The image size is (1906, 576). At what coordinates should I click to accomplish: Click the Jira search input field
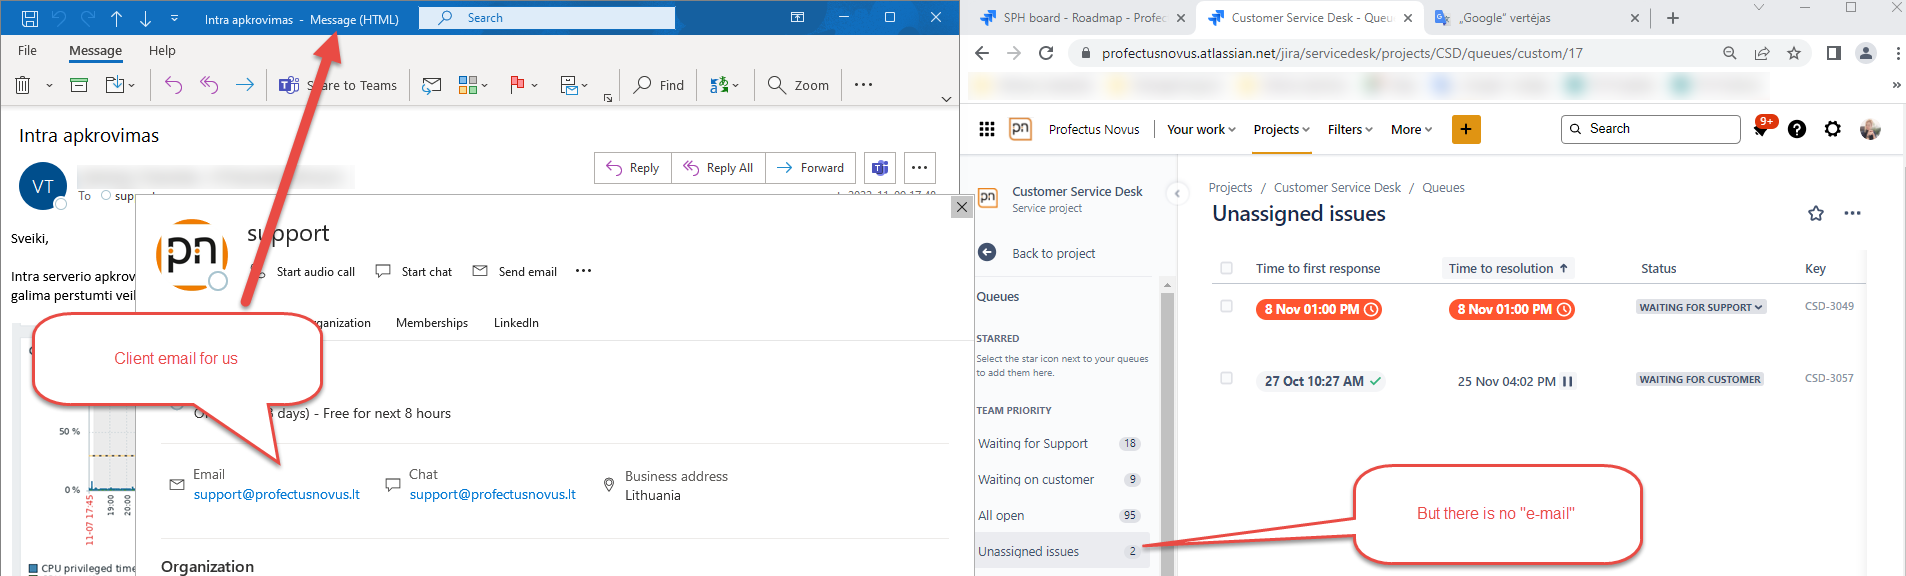1651,129
